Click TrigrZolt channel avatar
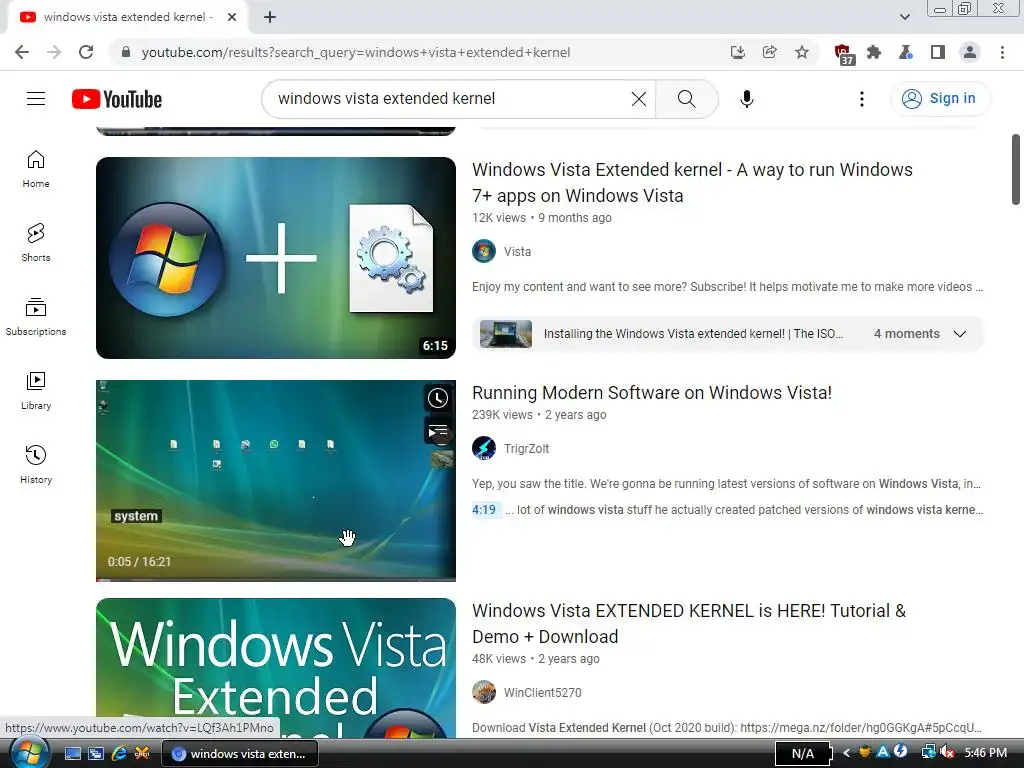Viewport: 1024px width, 768px height. (484, 449)
